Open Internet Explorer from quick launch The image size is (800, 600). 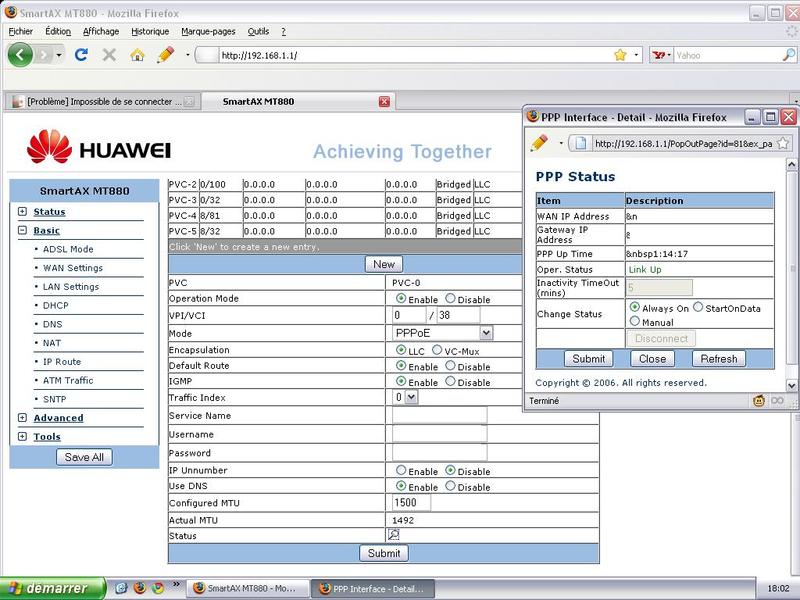121,588
